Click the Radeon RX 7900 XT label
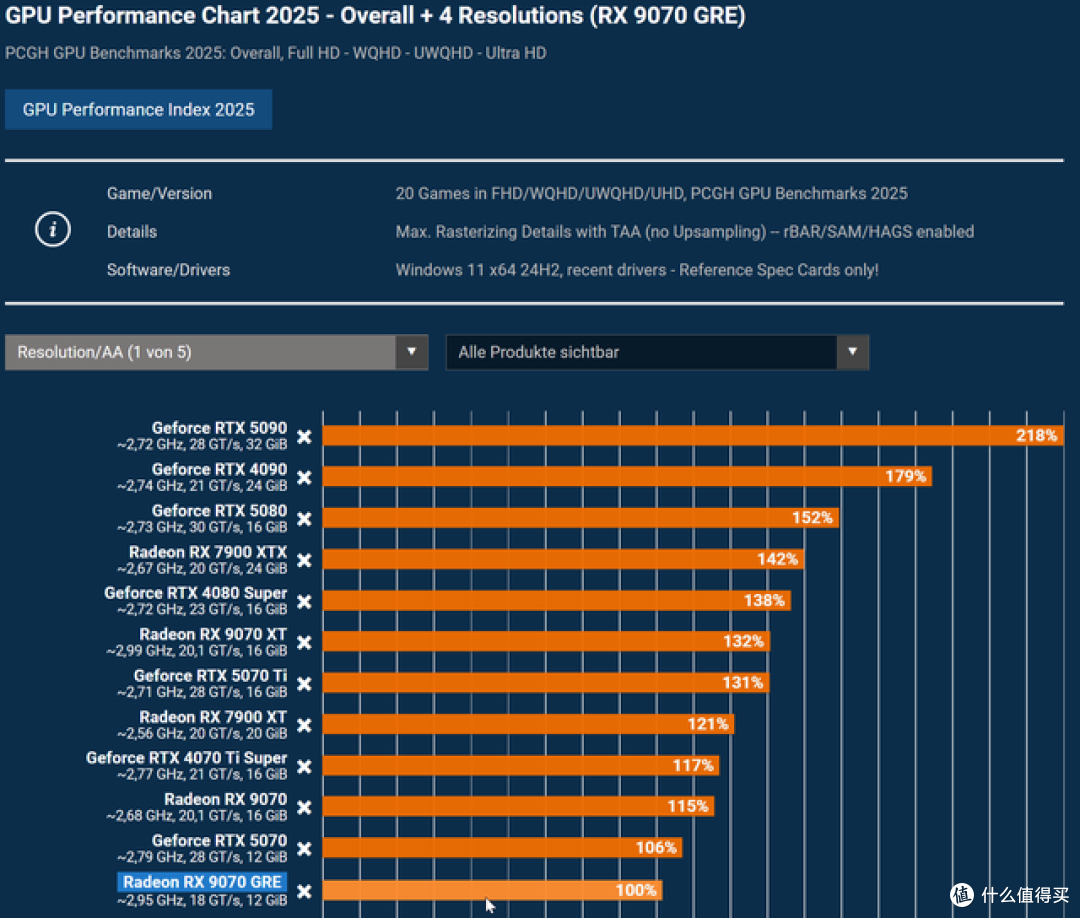Viewport: 1080px width, 918px height. (213, 716)
